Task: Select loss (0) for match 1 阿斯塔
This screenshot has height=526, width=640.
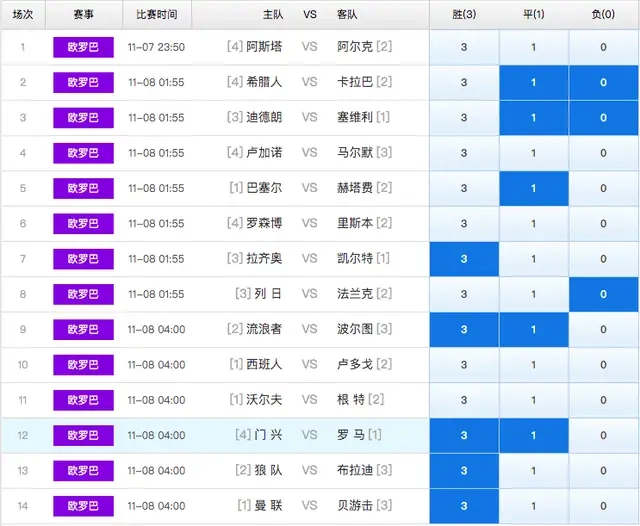Action: pyautogui.click(x=604, y=47)
